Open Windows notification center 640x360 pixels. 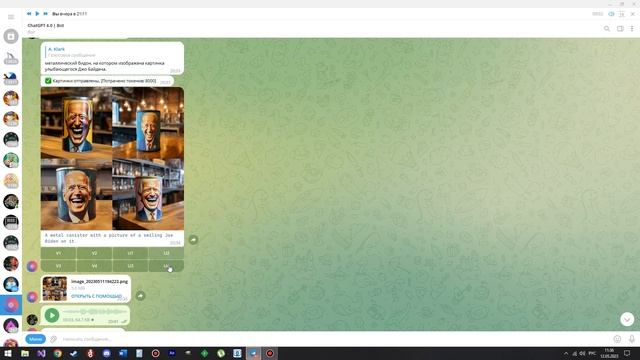pos(627,353)
